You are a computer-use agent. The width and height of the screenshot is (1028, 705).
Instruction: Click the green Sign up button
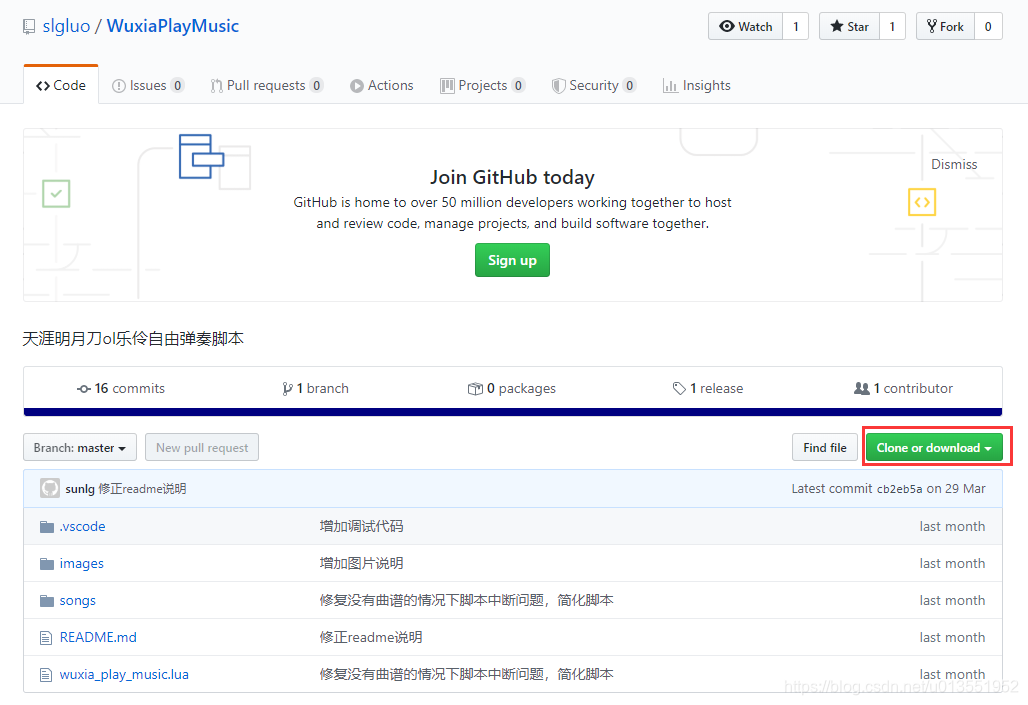(512, 260)
